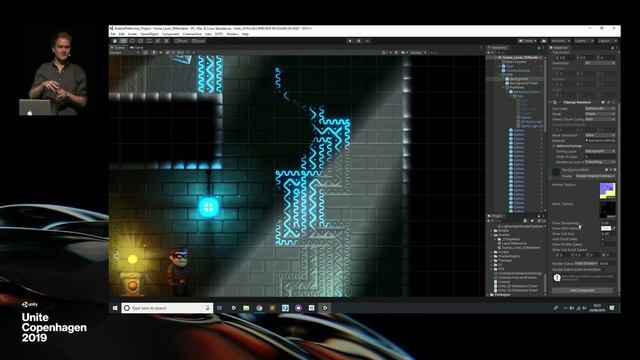This screenshot has width=640, height=360.
Task: Select the Scale tool in Unity toolbar
Action: tap(140, 41)
